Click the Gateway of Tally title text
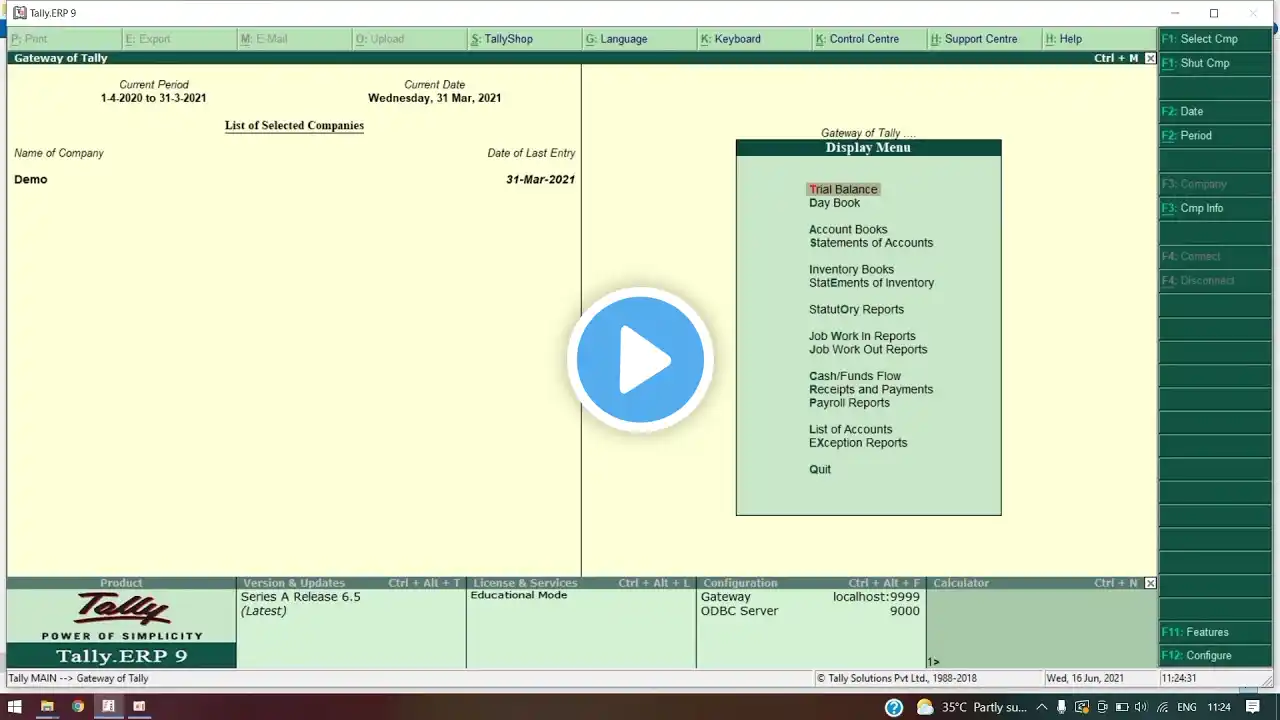The height and width of the screenshot is (720, 1280). click(x=61, y=58)
